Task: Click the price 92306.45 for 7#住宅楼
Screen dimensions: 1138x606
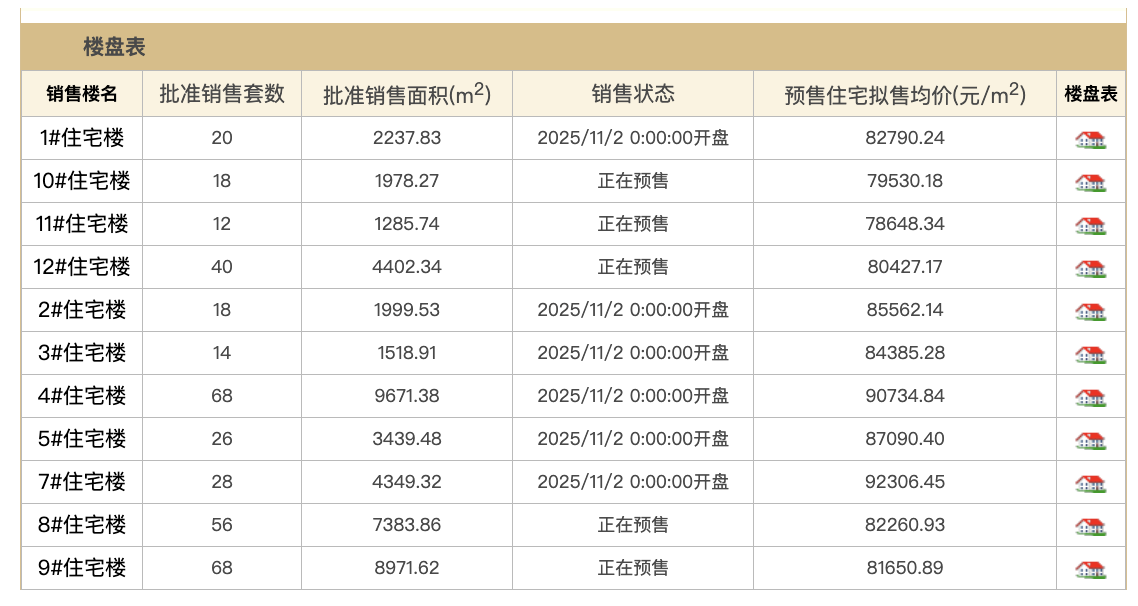Action: click(x=904, y=482)
